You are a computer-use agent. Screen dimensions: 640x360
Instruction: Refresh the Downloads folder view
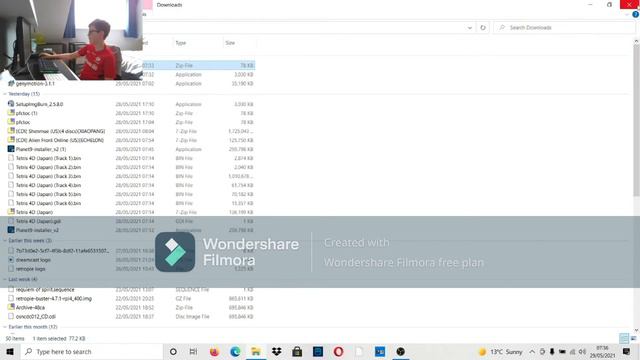pyautogui.click(x=483, y=27)
